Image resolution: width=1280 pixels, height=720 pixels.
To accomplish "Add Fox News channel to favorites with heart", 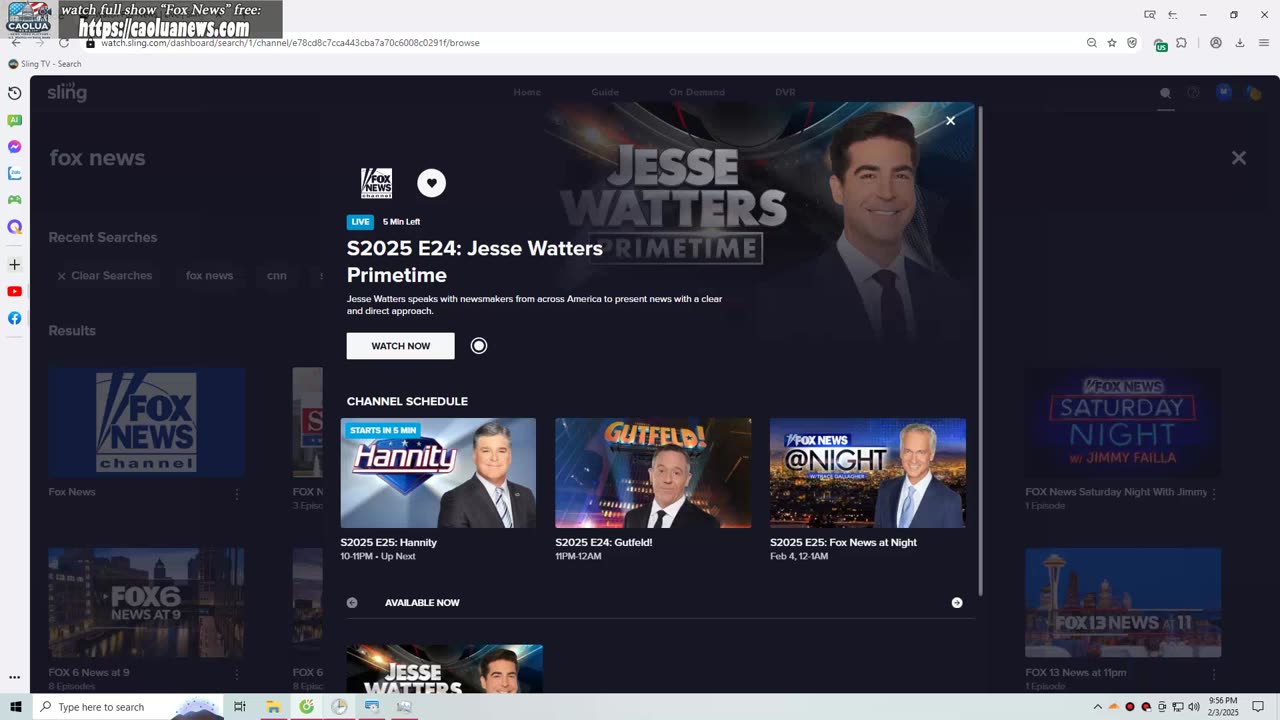I will click(x=431, y=183).
